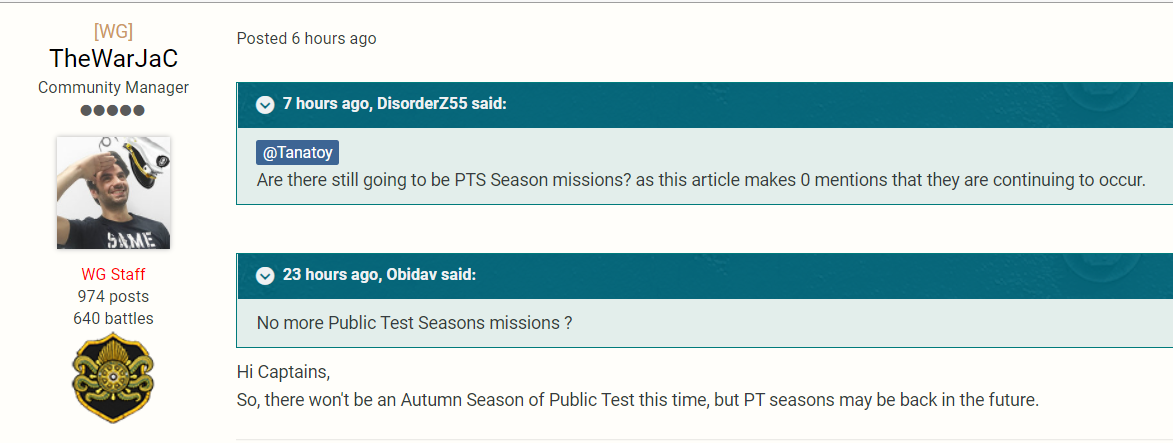Open TheWarJaC profile name link
This screenshot has width=1173, height=443.
pyautogui.click(x=114, y=58)
